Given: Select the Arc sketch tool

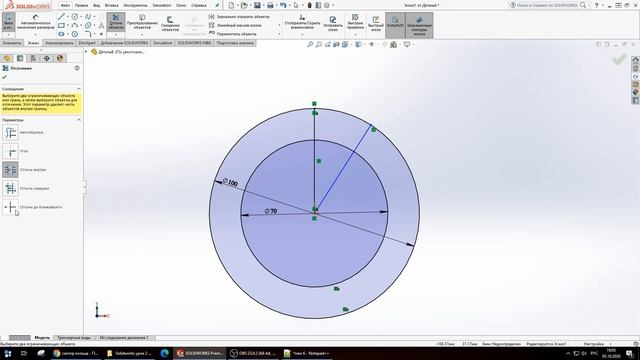Looking at the screenshot, I should tap(75, 25).
